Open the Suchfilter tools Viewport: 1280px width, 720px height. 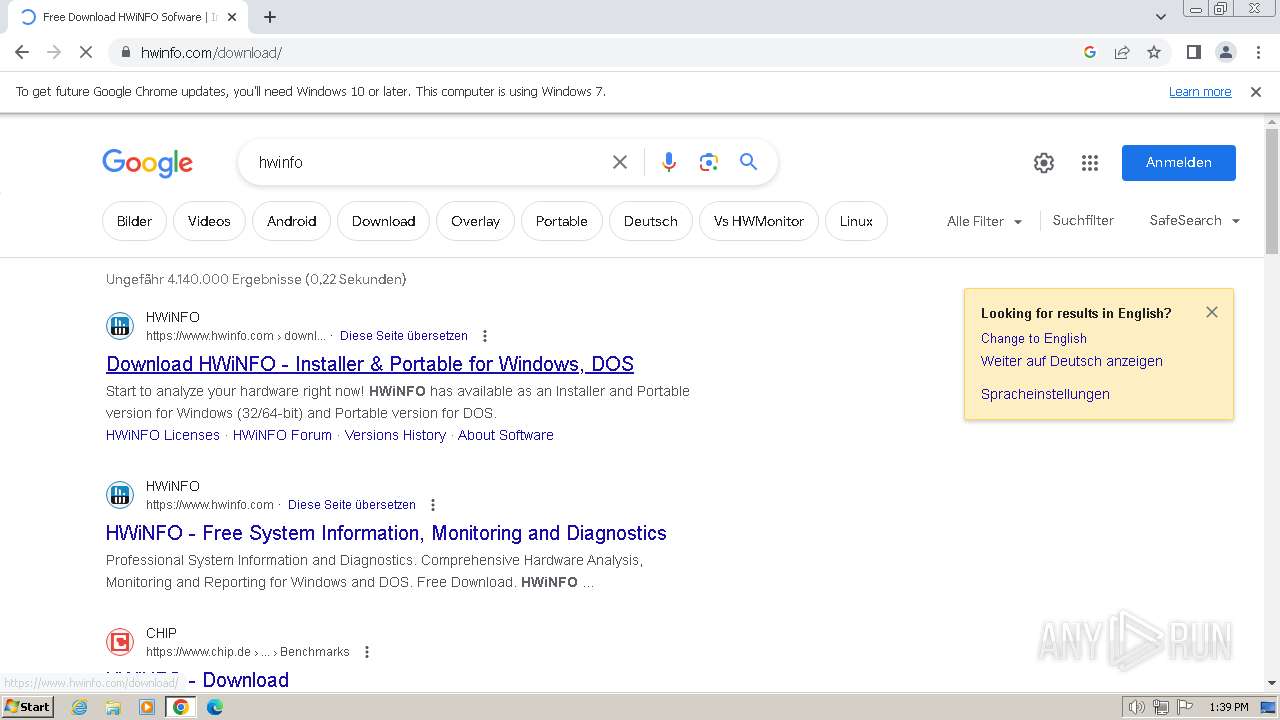pyautogui.click(x=1083, y=220)
